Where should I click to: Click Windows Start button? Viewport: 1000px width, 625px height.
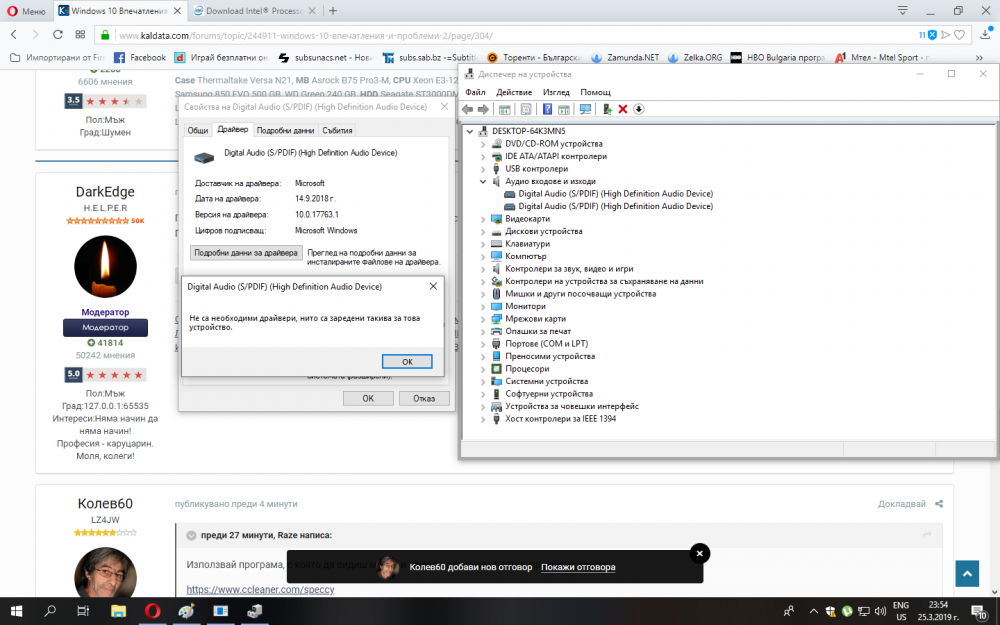(x=16, y=611)
